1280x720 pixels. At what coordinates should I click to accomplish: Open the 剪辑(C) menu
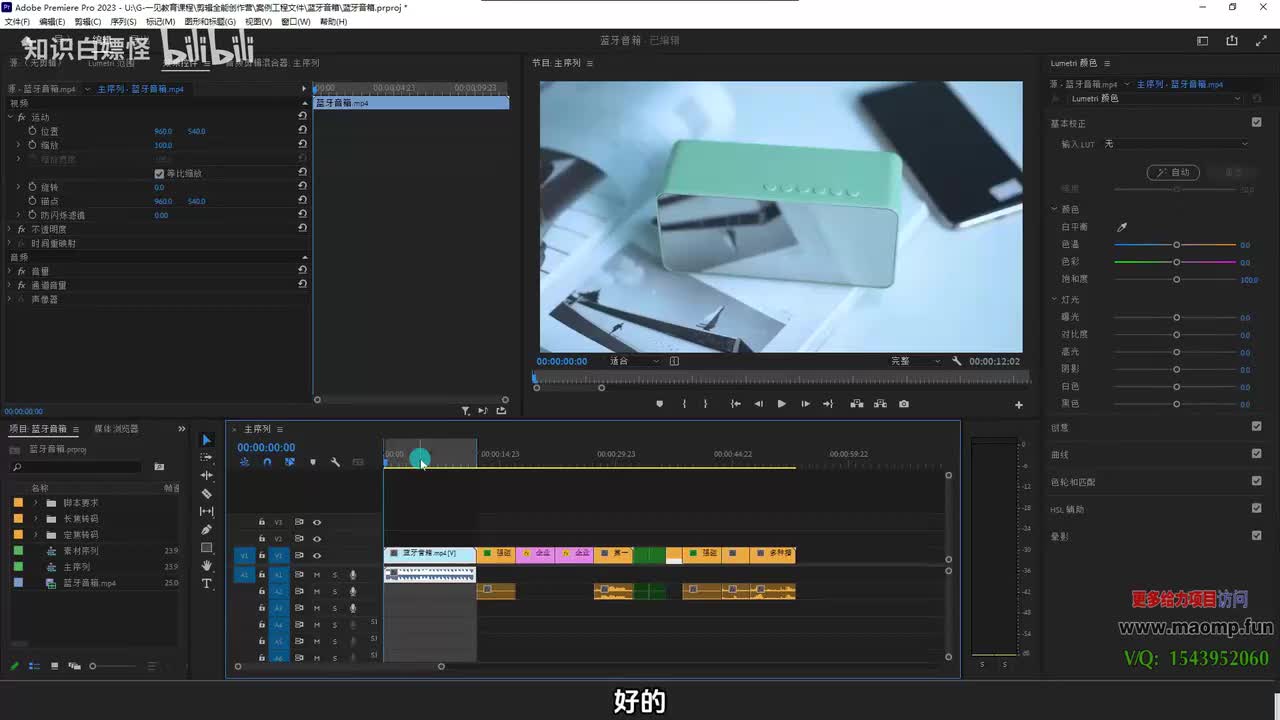point(88,21)
